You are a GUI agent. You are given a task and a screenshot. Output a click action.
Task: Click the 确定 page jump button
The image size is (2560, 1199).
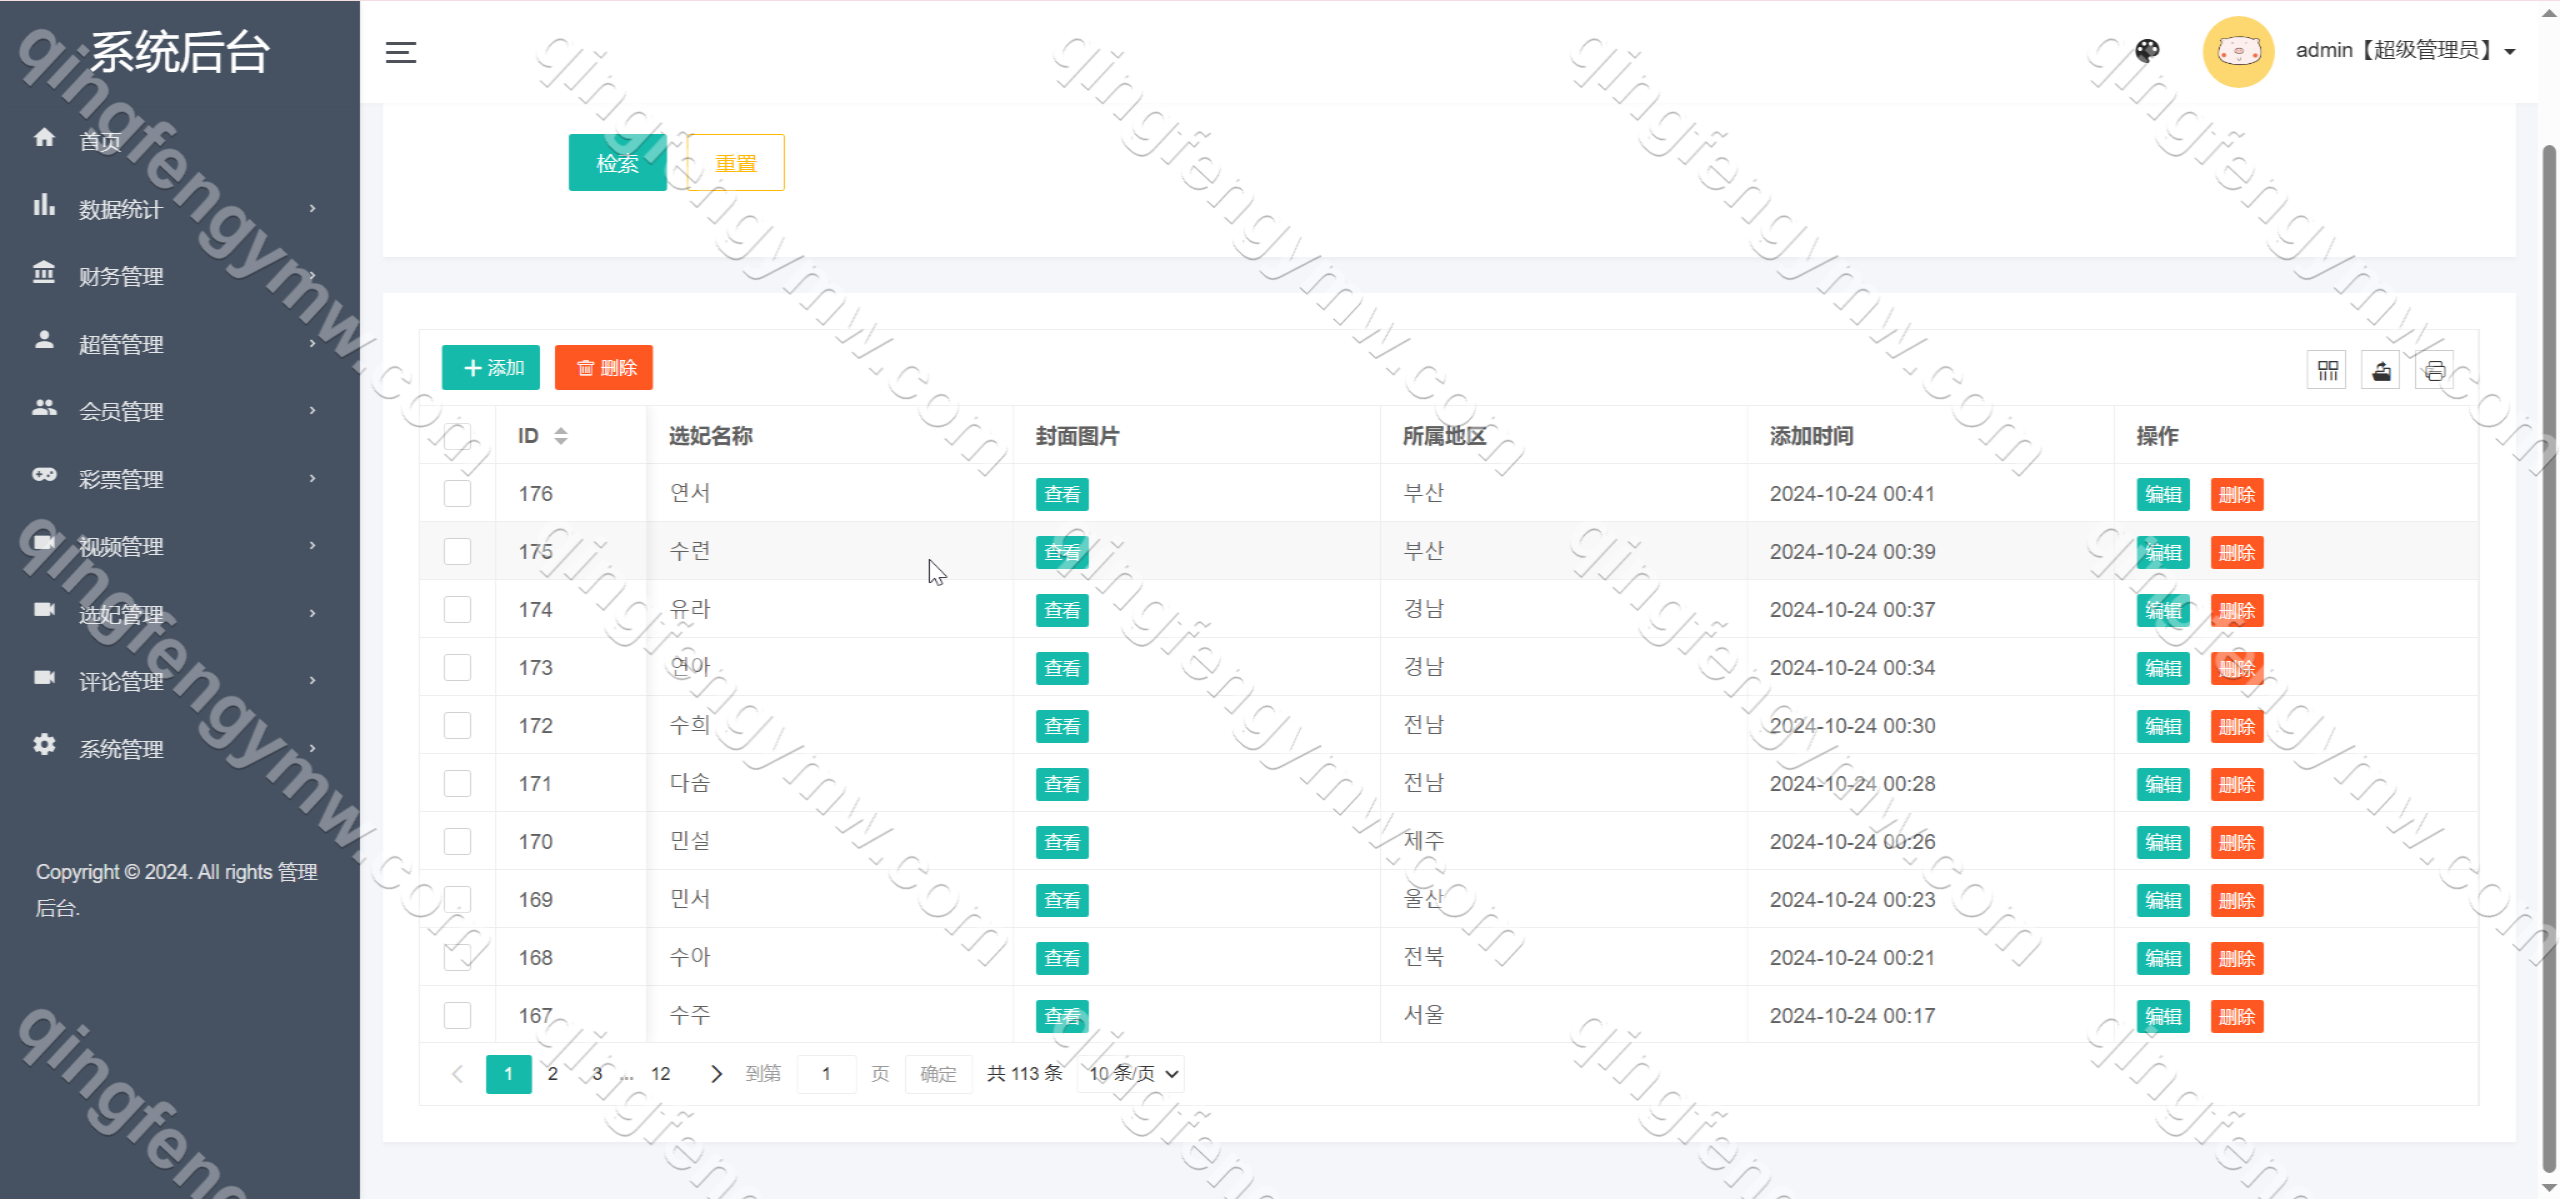coord(938,1074)
